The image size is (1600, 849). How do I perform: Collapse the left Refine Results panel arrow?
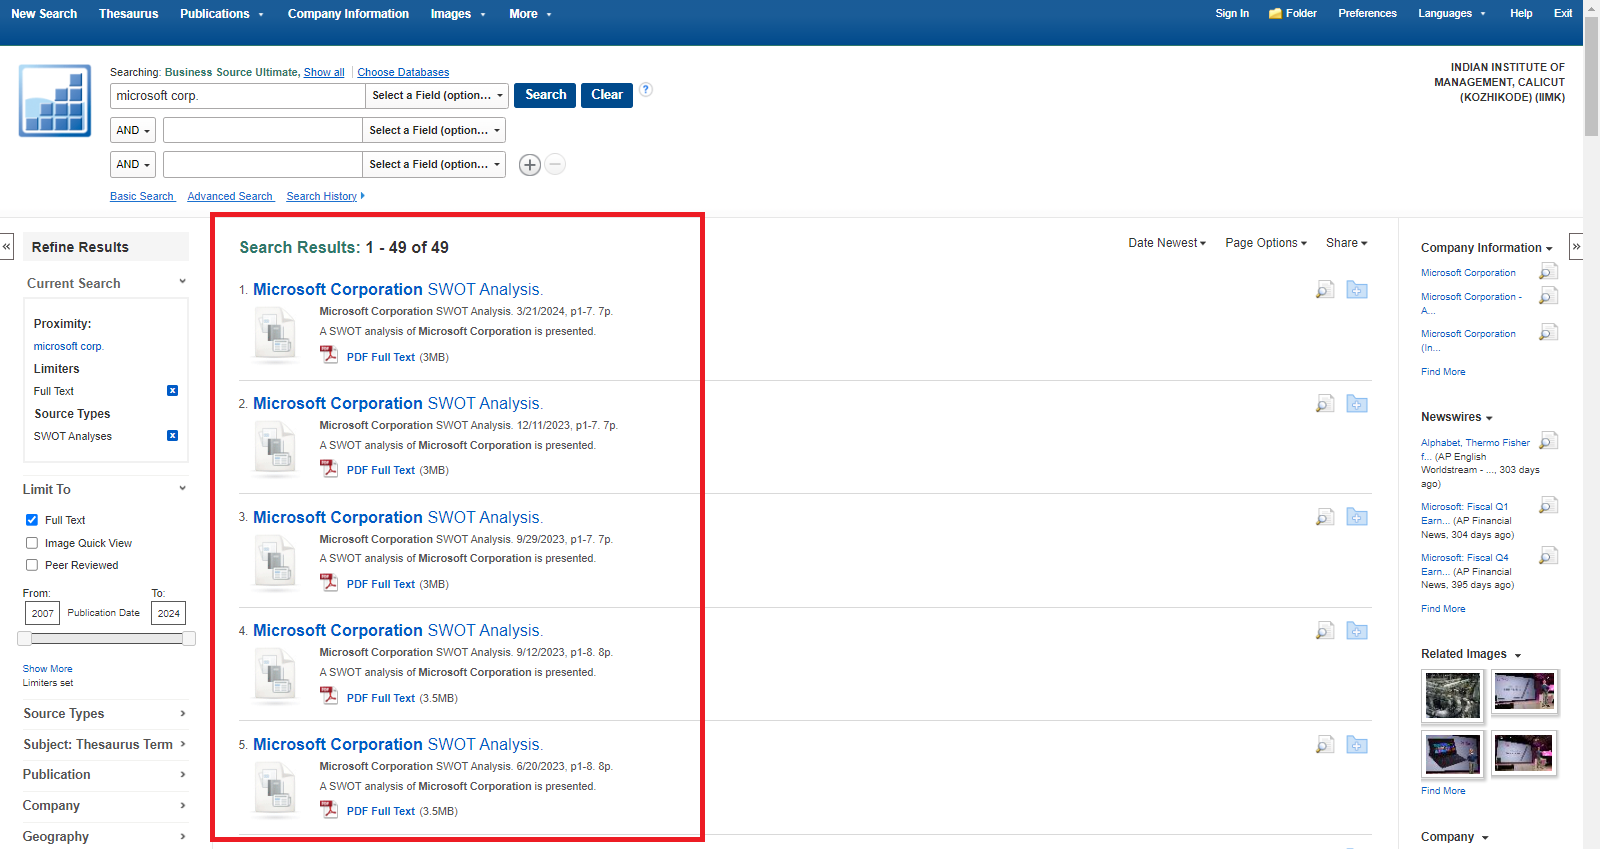[7, 246]
